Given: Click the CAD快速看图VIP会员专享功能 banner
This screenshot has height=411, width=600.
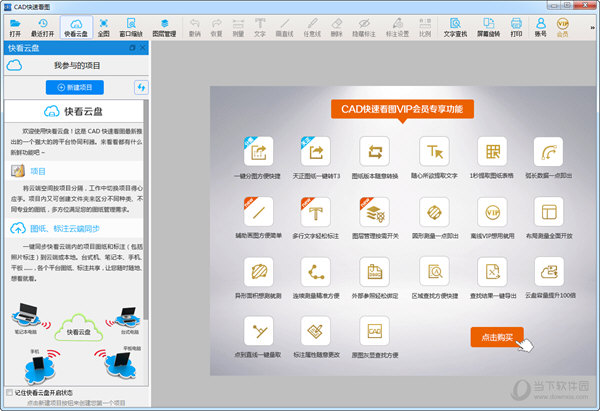Looking at the screenshot, I should tap(402, 109).
